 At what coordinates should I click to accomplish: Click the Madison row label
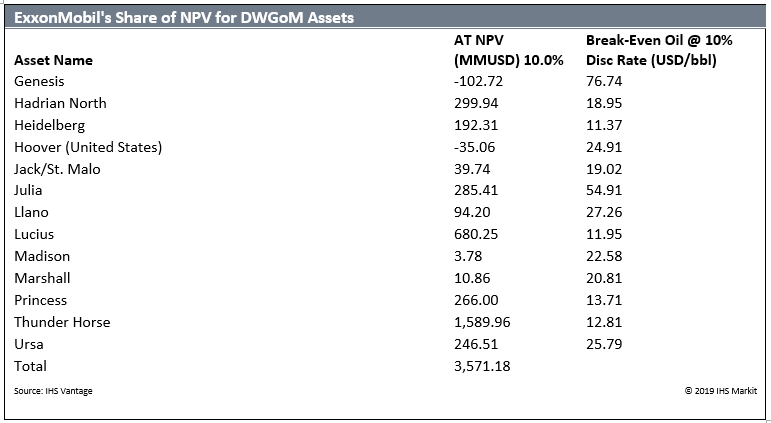pyautogui.click(x=42, y=256)
